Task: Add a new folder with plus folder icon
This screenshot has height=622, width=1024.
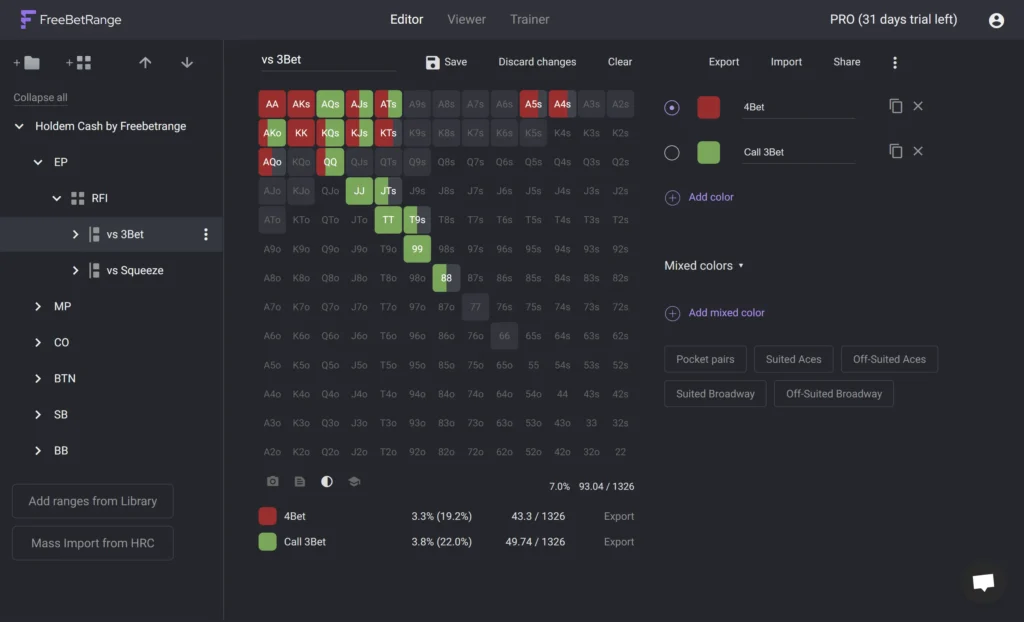Action: tap(27, 63)
